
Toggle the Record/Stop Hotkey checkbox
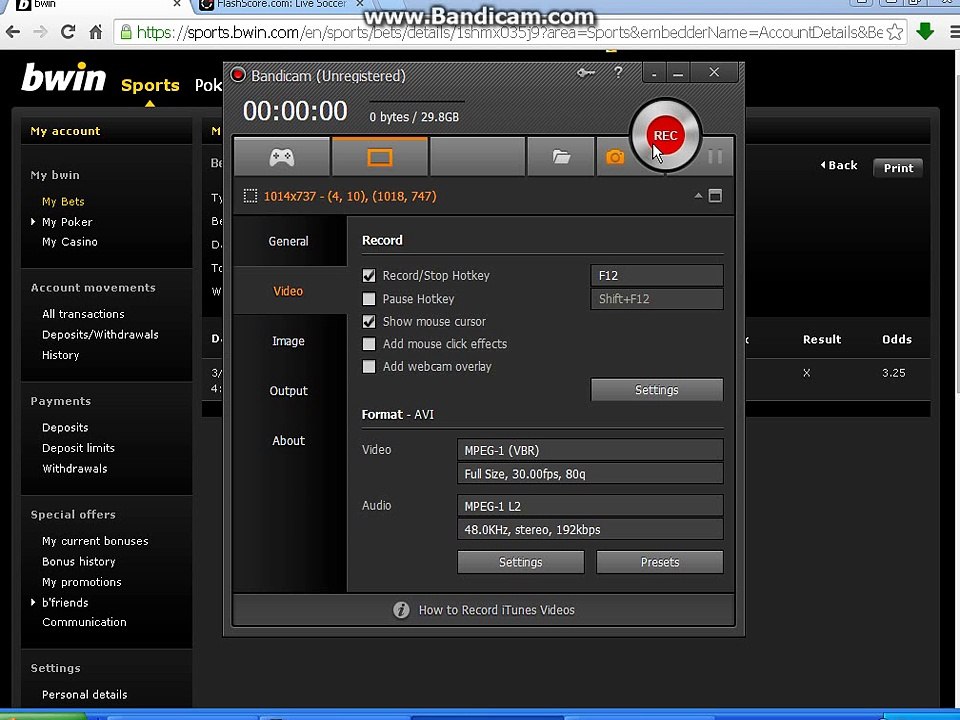369,276
